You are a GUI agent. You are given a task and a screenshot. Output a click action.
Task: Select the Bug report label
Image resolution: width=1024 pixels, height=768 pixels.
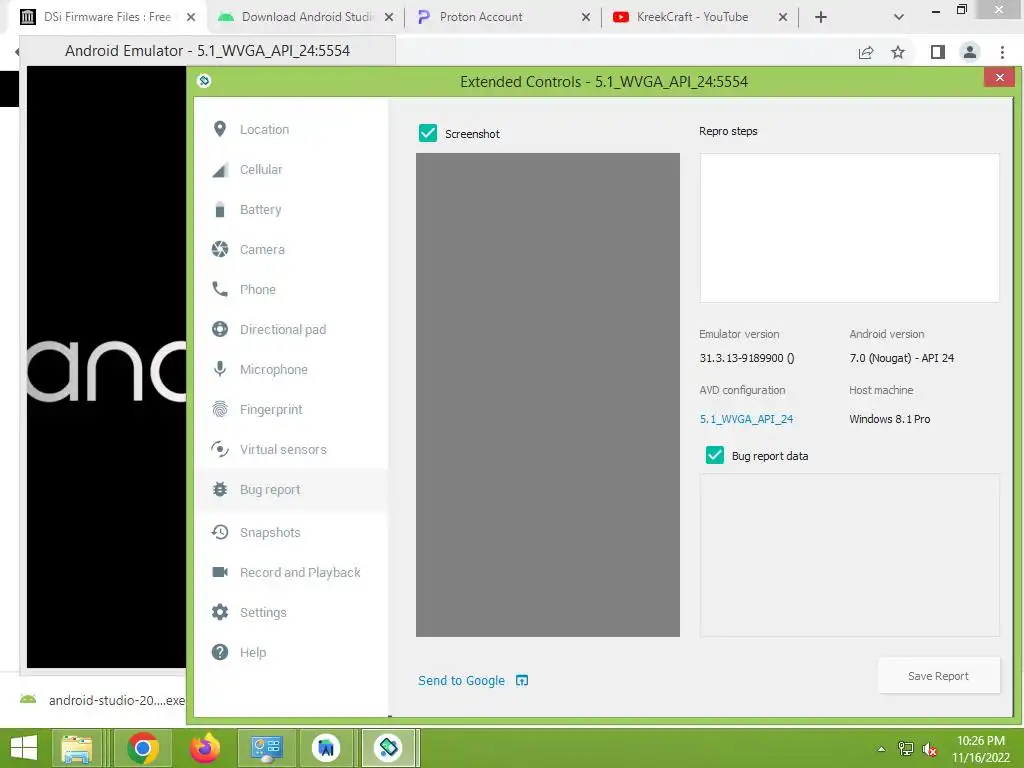coord(270,490)
